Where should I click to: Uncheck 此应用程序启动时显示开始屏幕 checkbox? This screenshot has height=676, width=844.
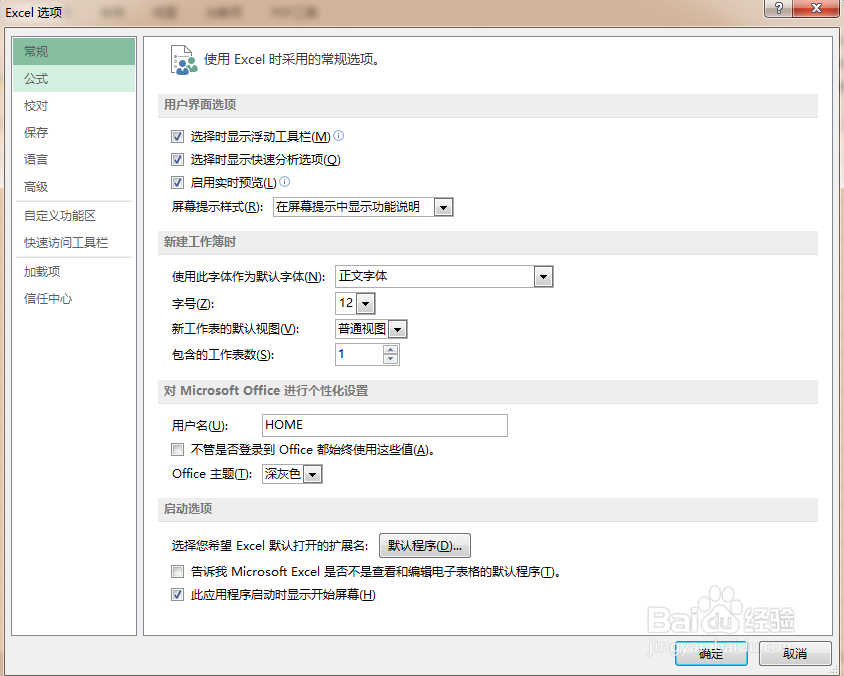click(x=177, y=594)
